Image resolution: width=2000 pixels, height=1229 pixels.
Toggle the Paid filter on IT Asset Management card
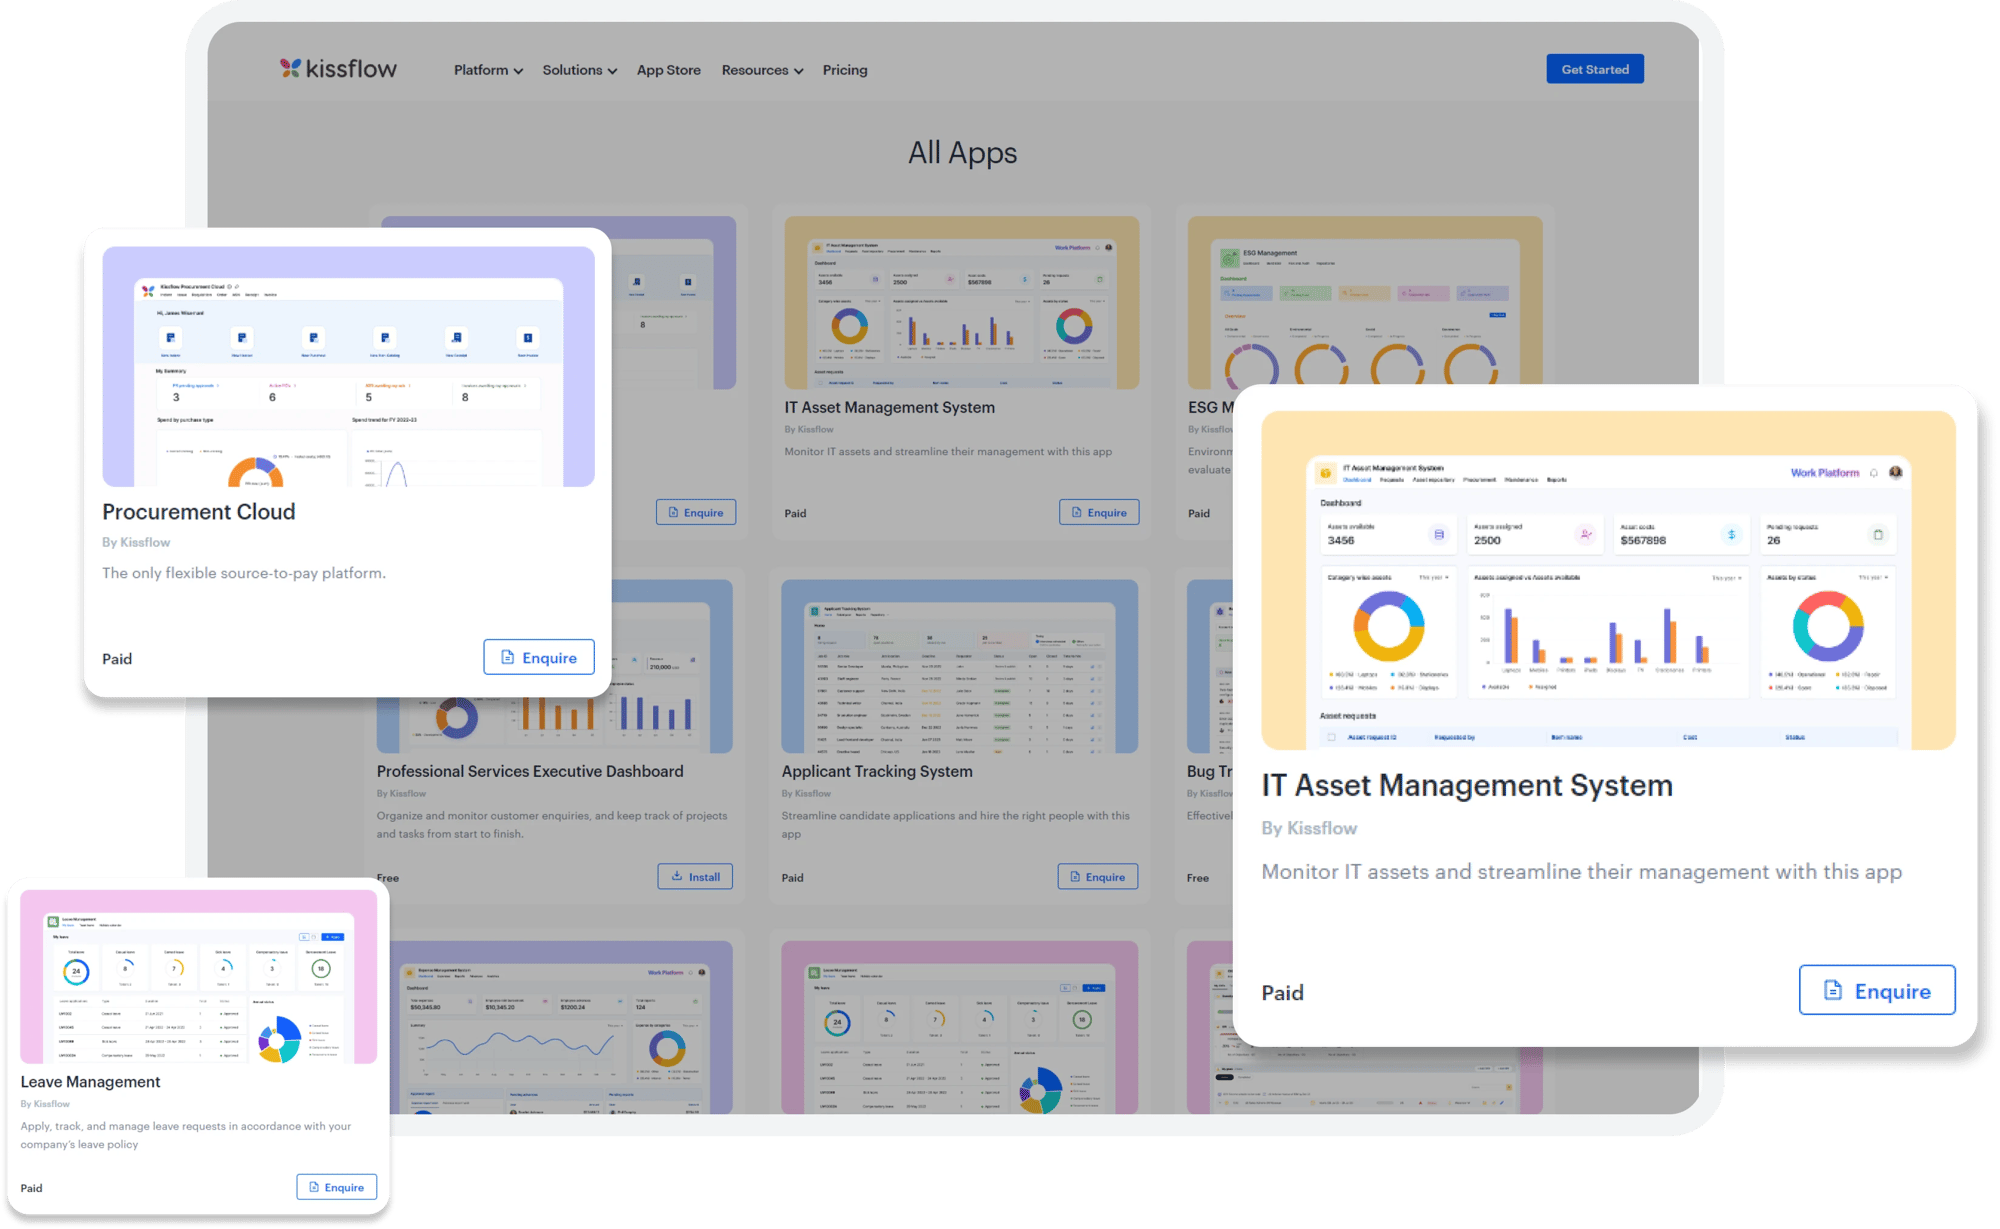[1286, 989]
